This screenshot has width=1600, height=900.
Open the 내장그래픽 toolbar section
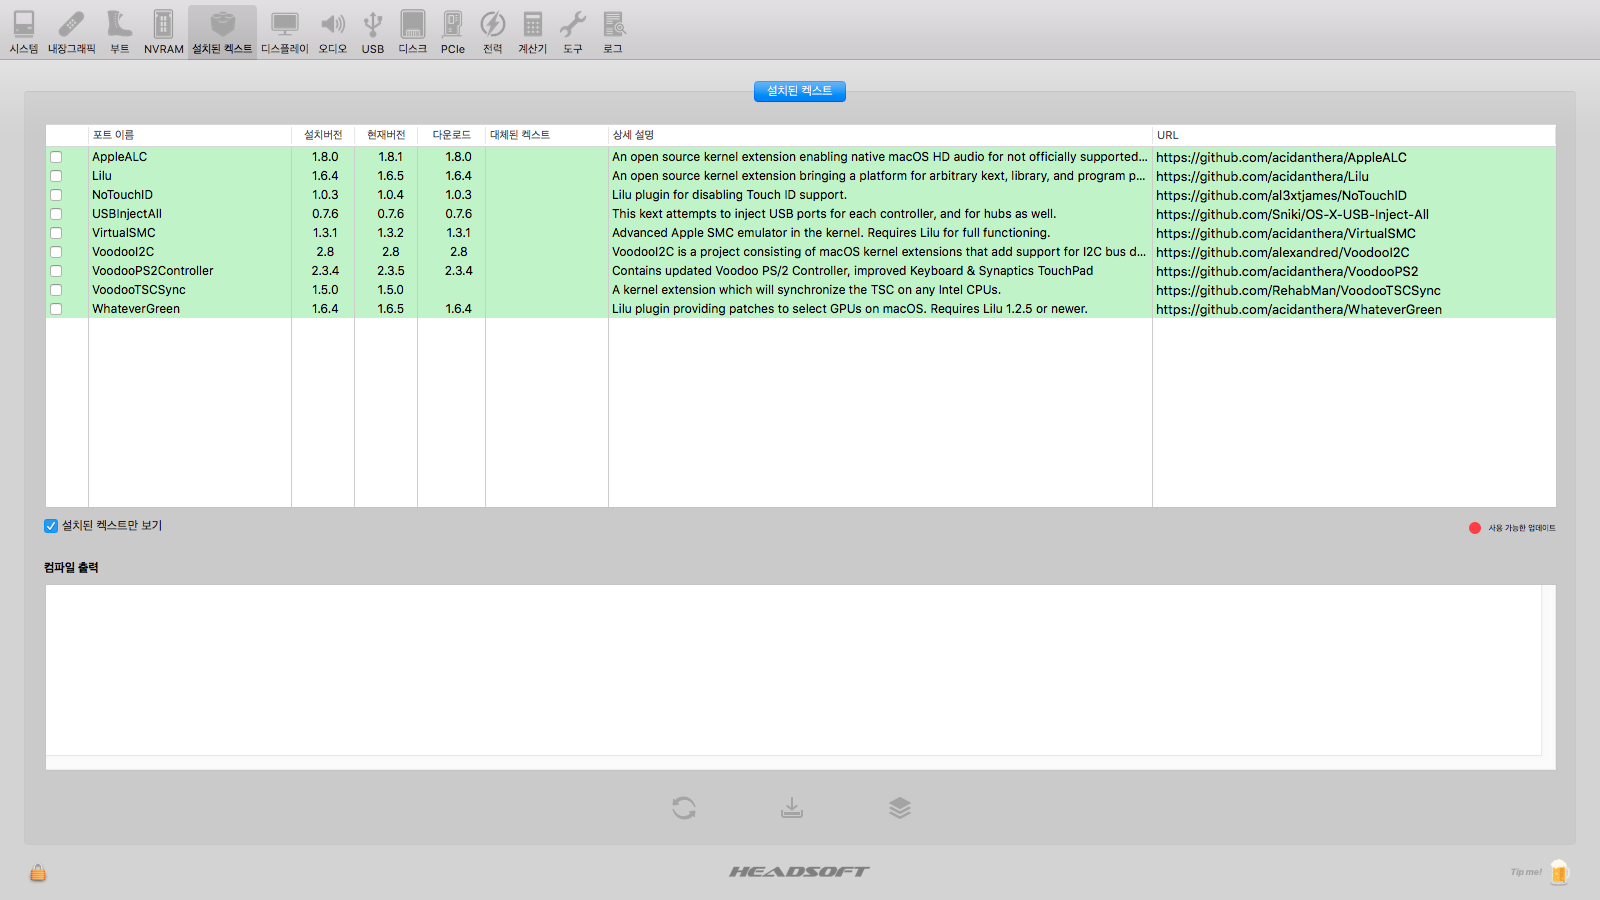click(72, 31)
